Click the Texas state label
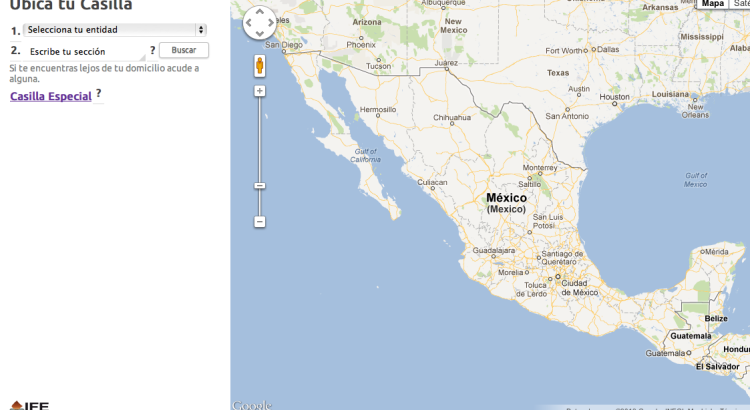Viewport: 750px width, 410px height. coord(558,73)
